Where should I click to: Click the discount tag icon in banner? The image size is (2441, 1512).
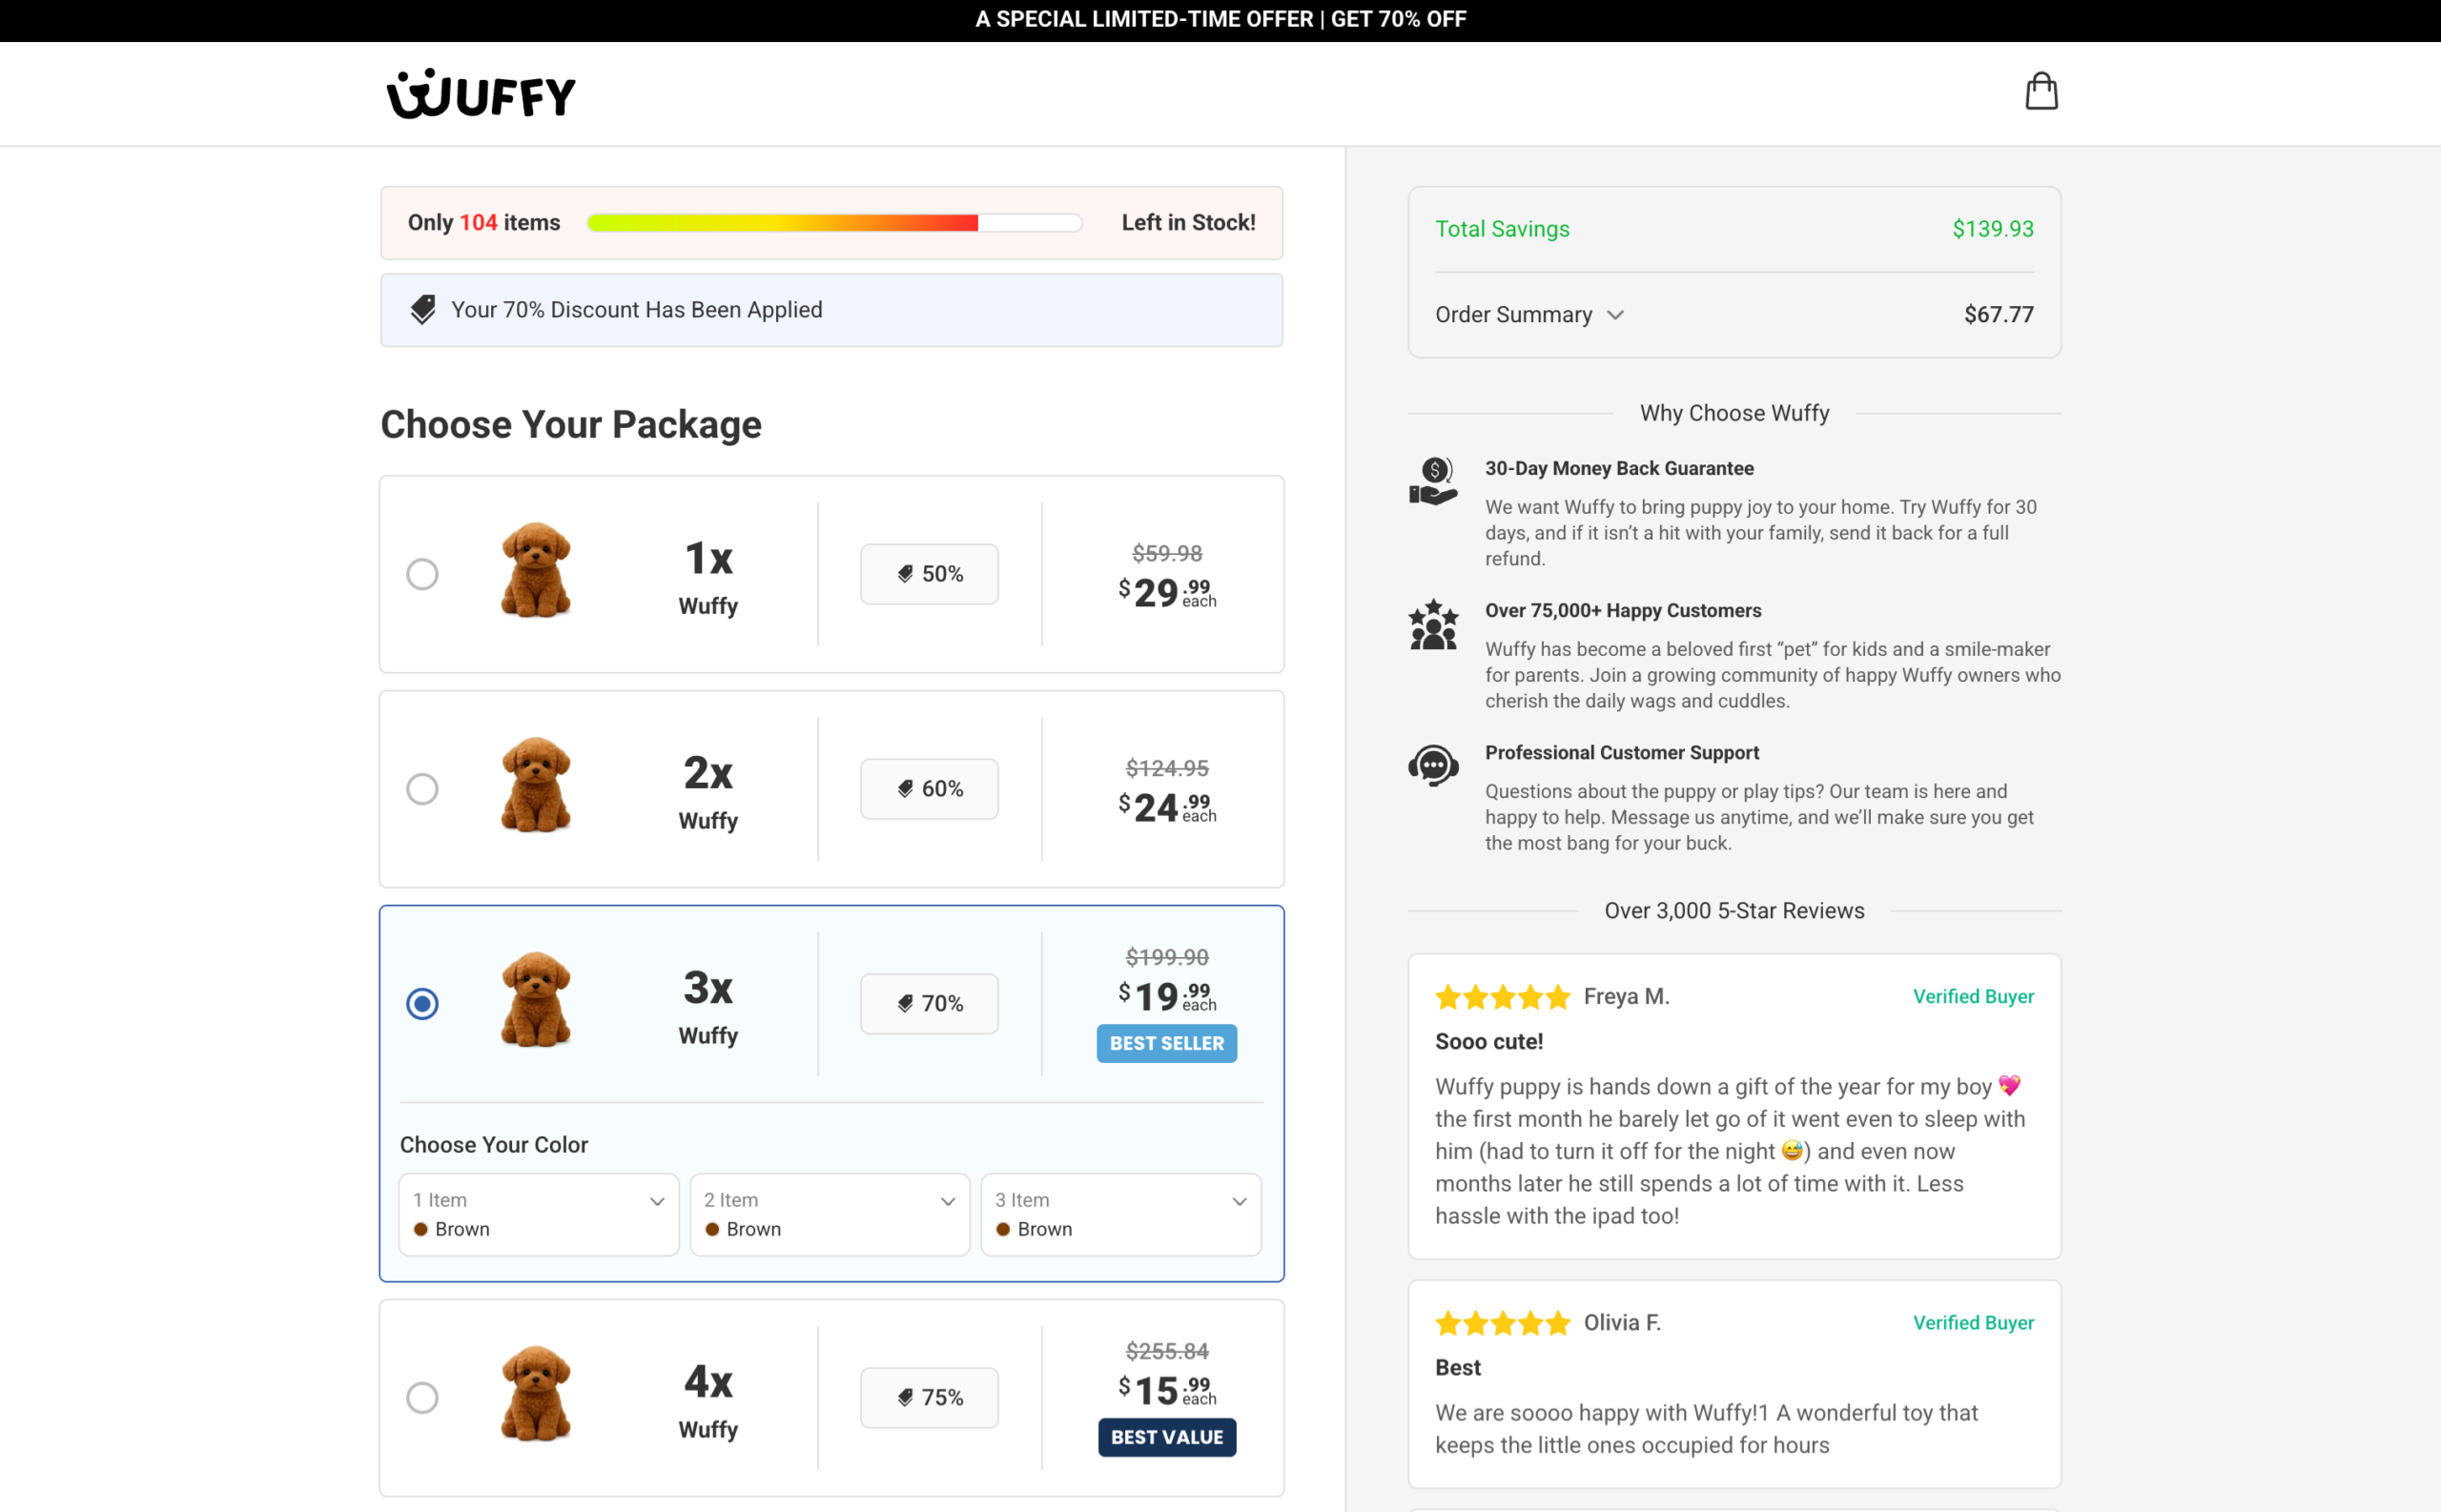coord(423,310)
